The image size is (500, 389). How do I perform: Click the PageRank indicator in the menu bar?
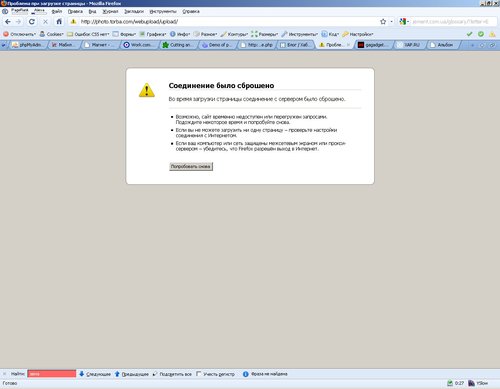click(20, 11)
